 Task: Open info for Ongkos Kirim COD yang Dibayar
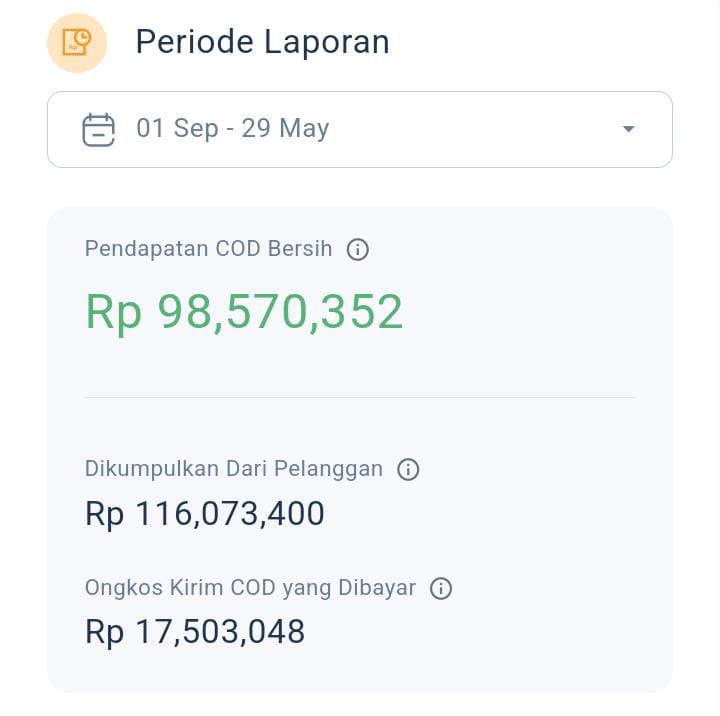click(441, 588)
